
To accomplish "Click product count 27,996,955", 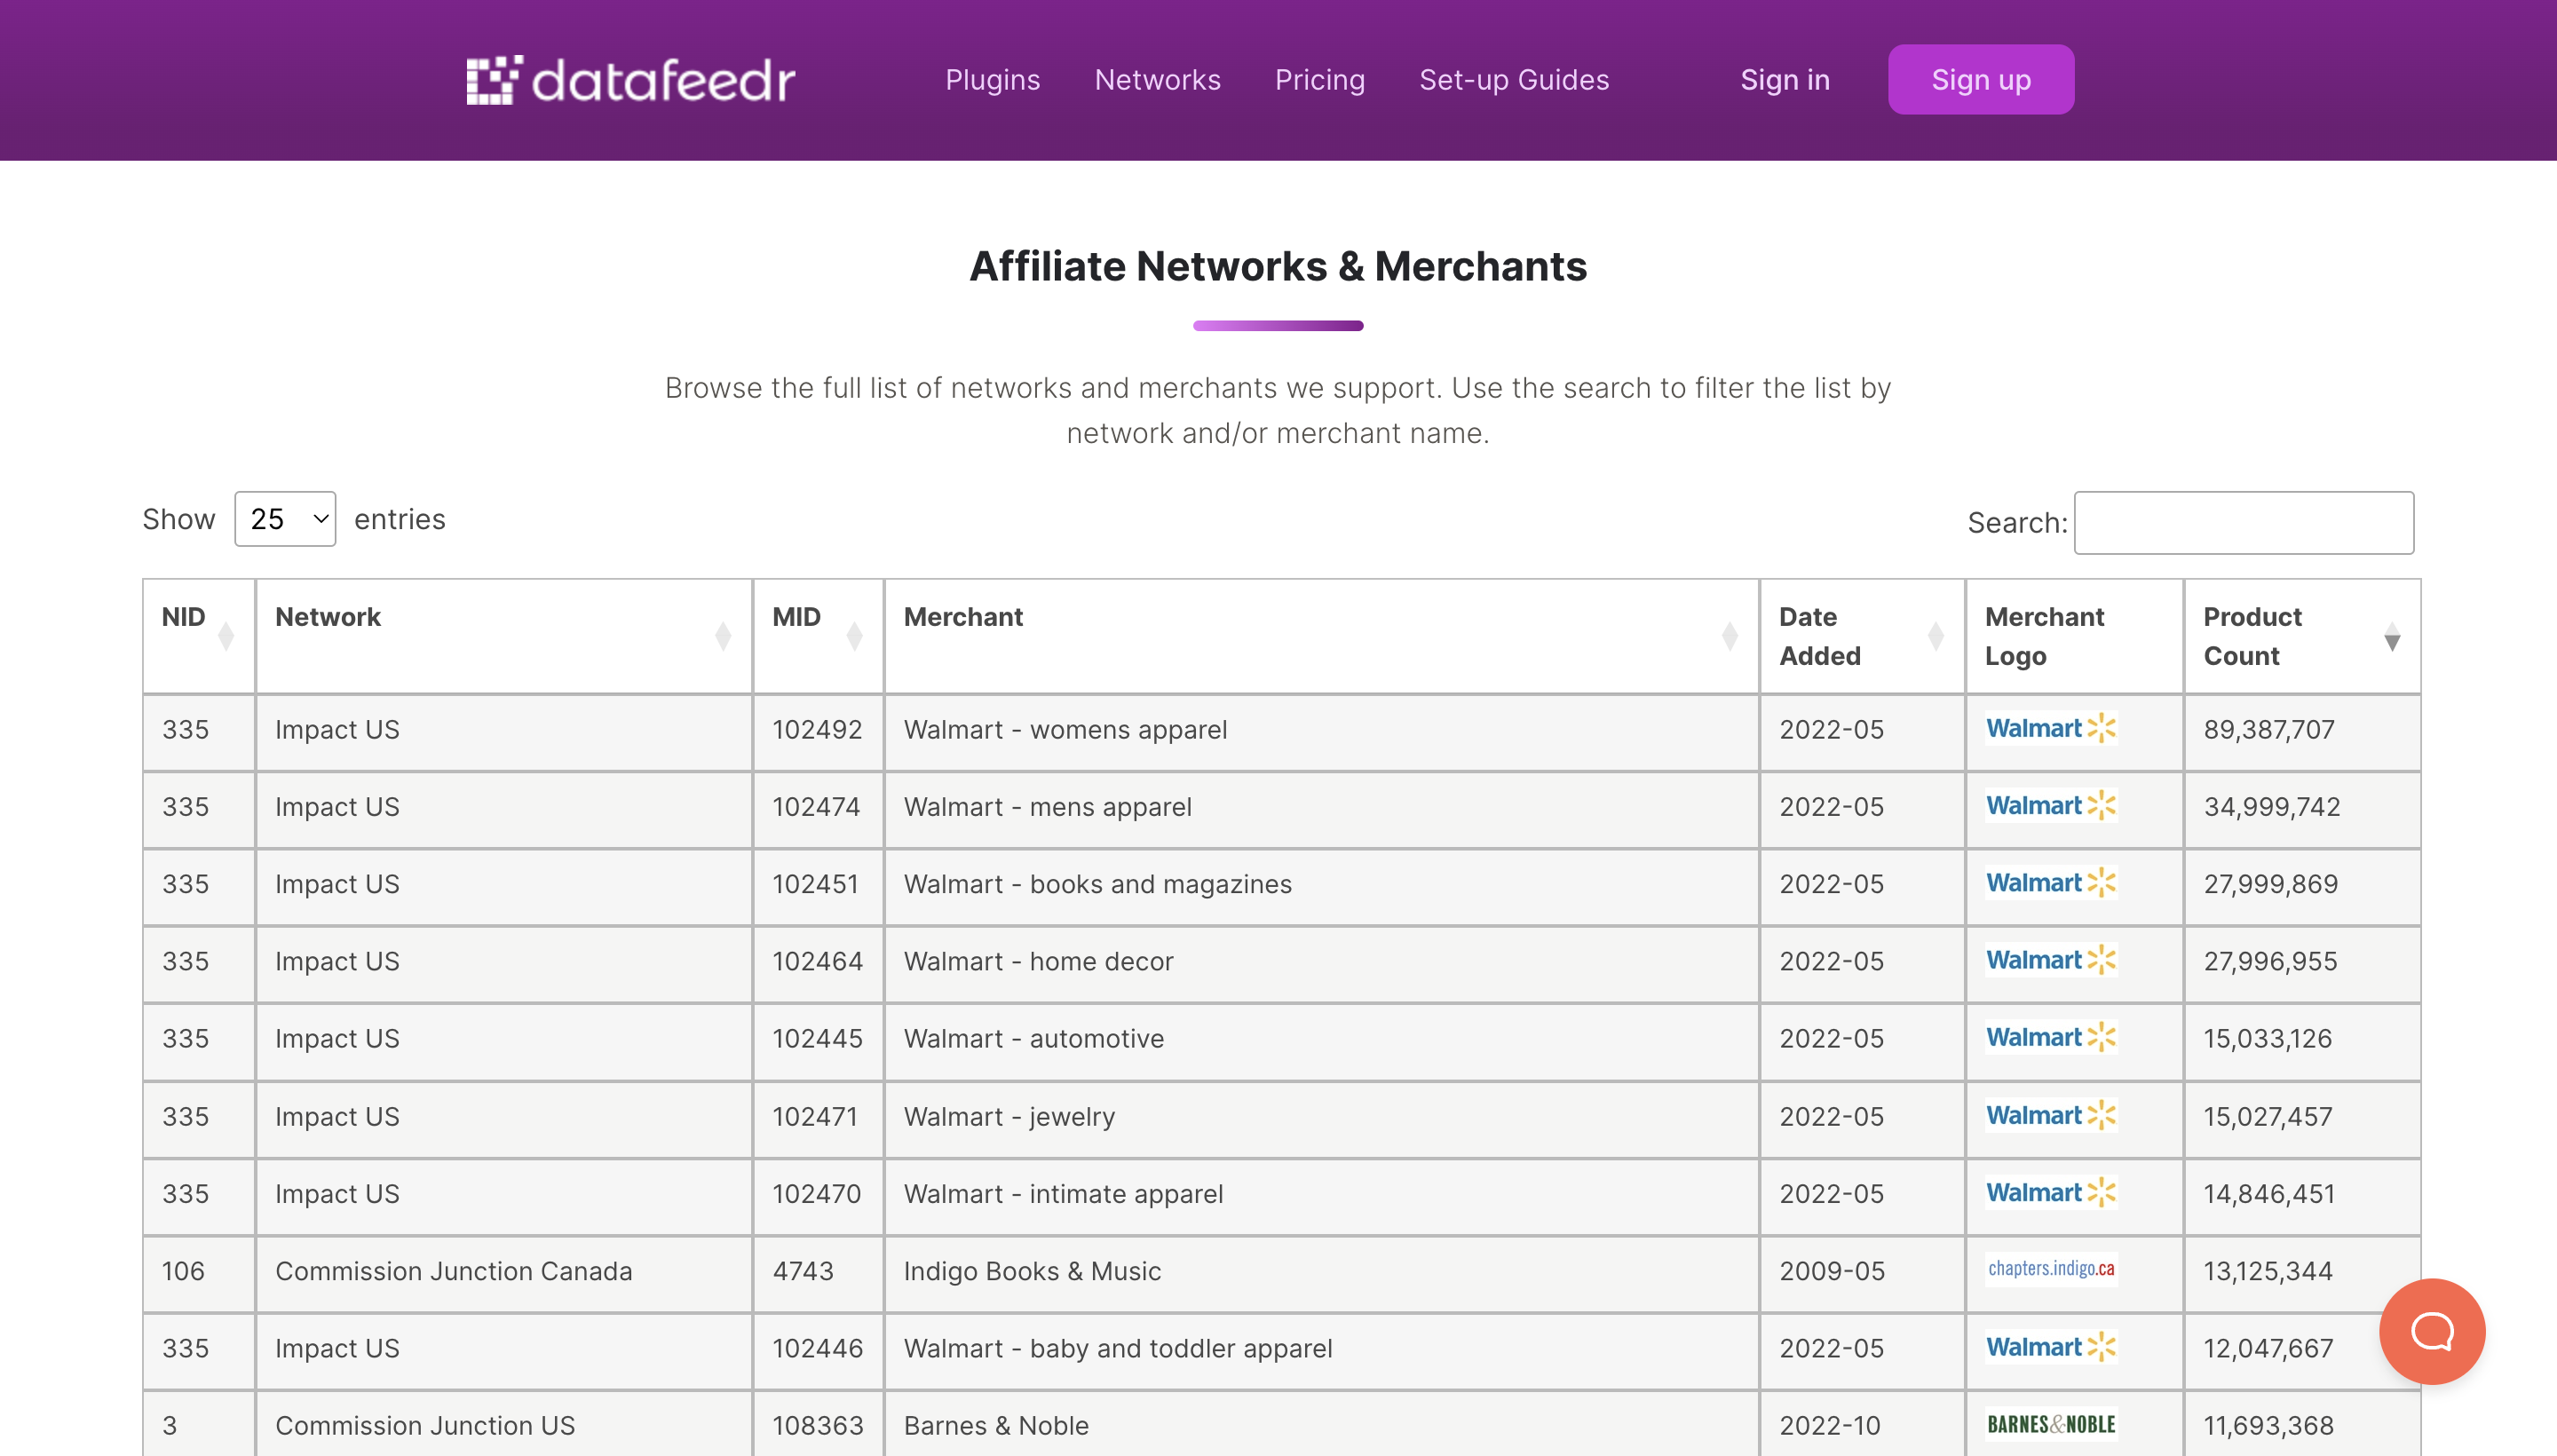I will pyautogui.click(x=2271, y=961).
